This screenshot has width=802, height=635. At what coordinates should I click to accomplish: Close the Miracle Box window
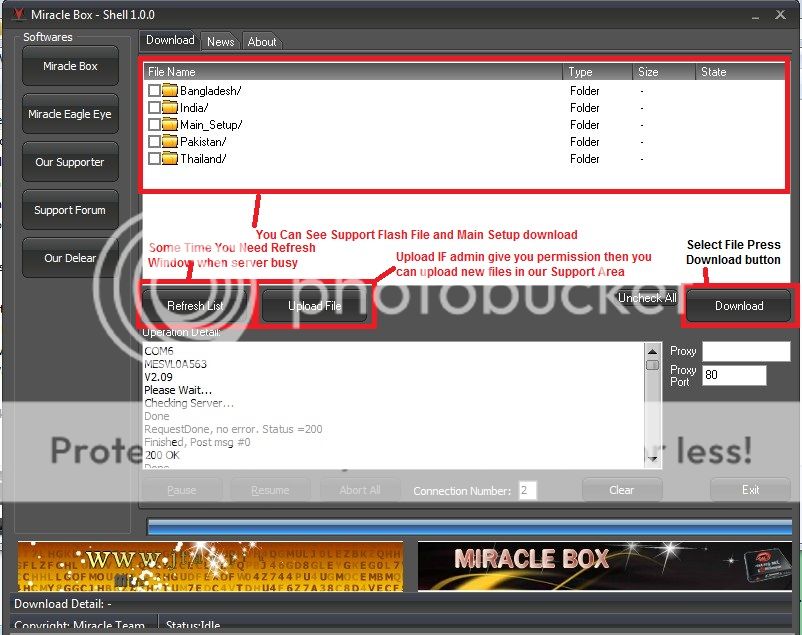tap(780, 15)
